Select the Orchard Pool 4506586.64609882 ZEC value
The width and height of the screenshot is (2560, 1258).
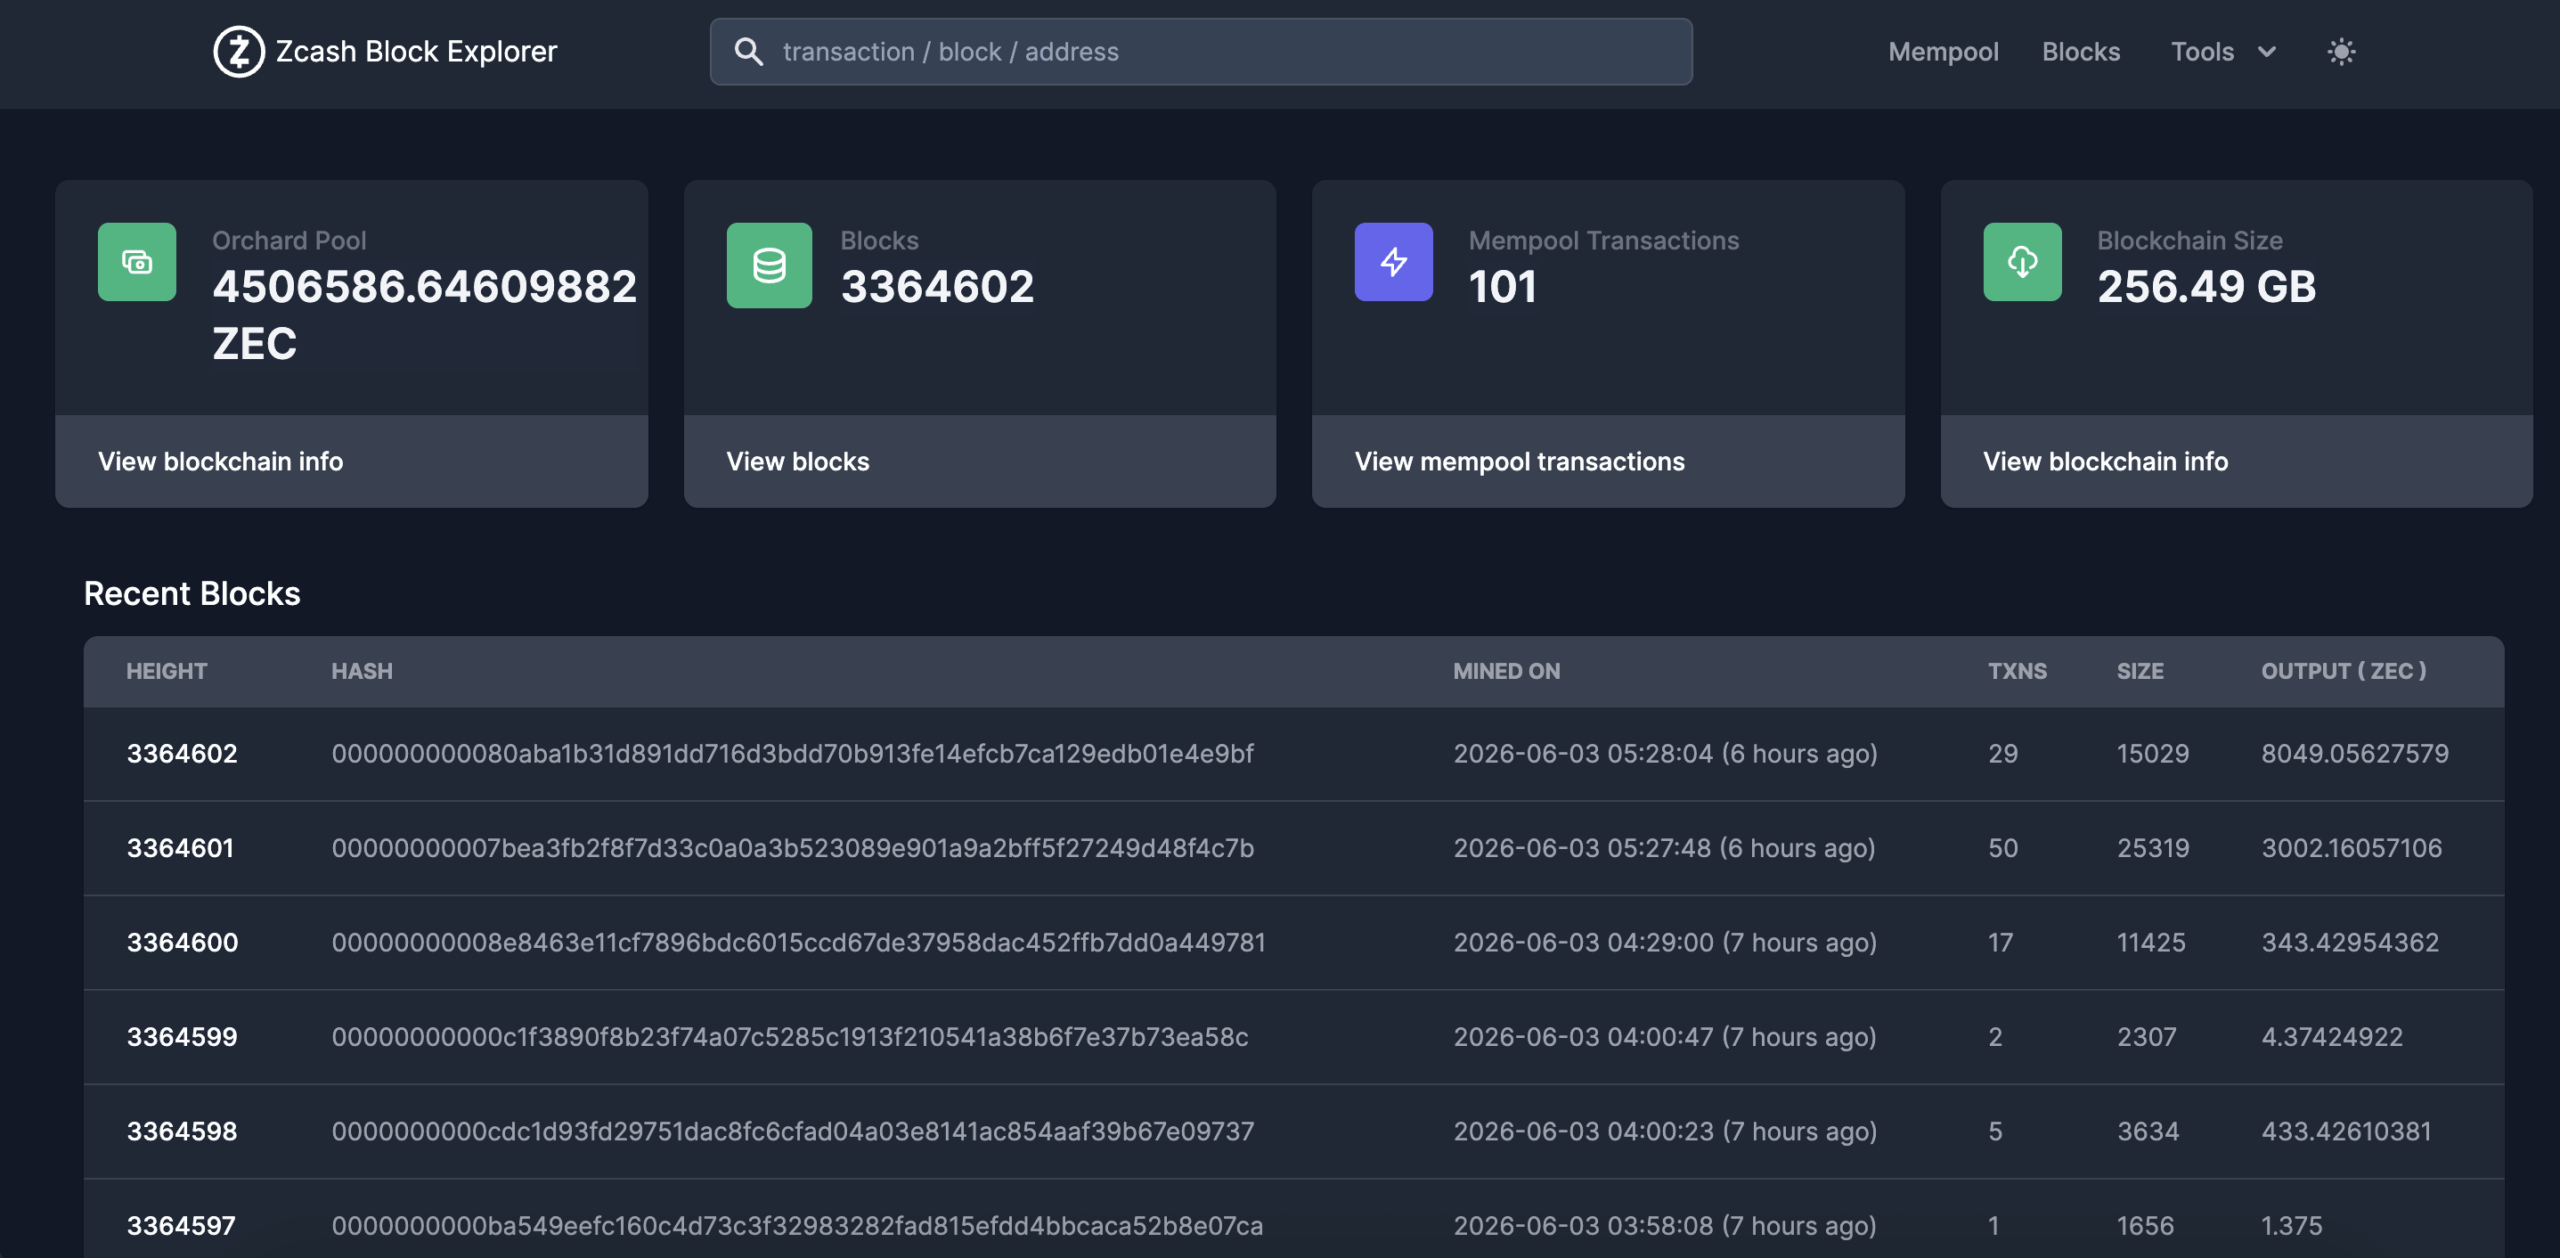(x=424, y=315)
